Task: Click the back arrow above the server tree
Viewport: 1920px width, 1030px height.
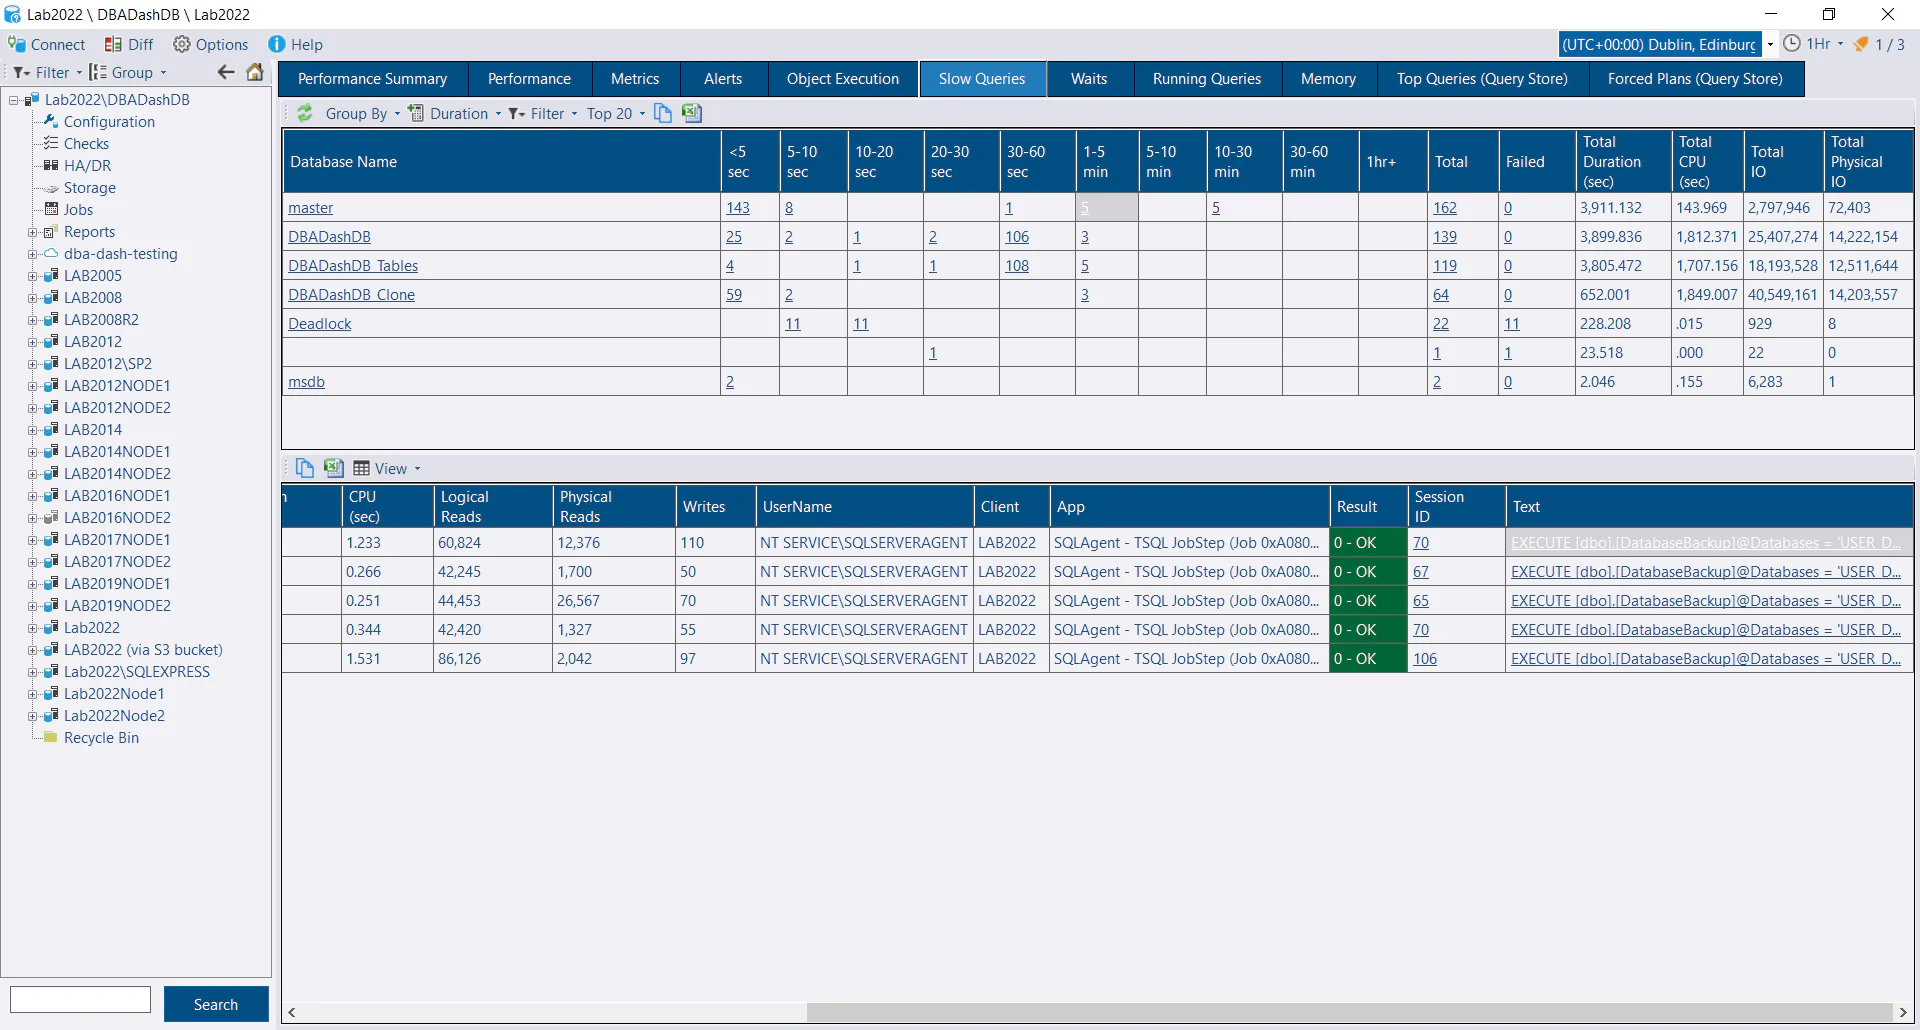Action: 226,72
